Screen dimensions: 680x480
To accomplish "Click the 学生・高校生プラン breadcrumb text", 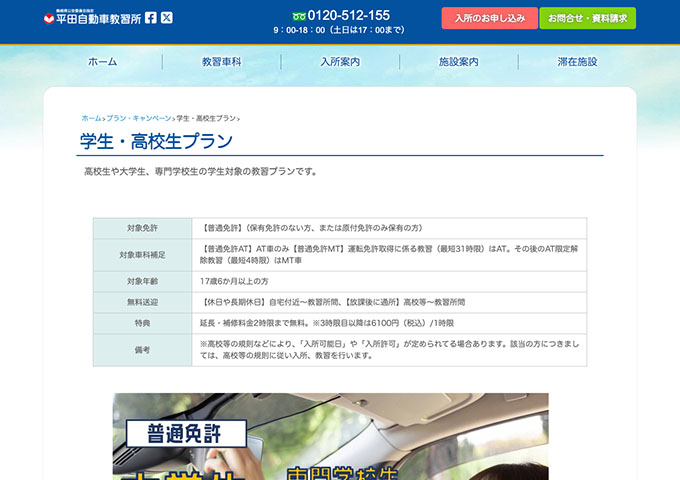I will coord(206,118).
